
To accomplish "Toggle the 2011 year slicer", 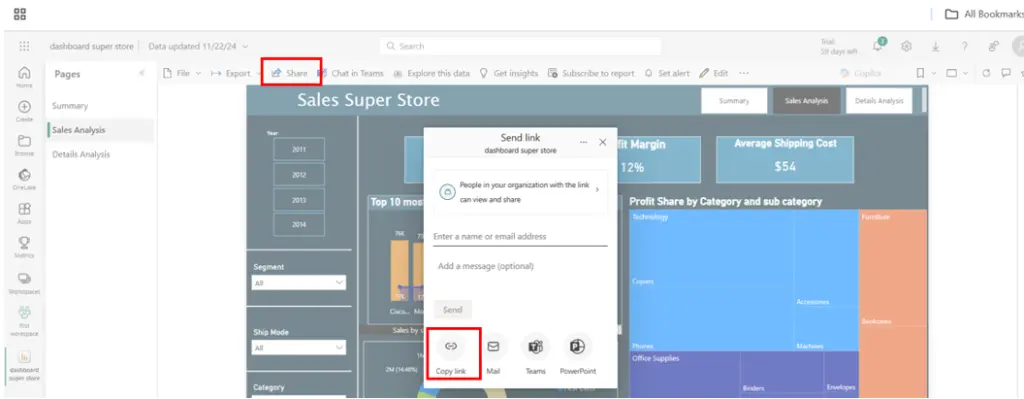I will (299, 149).
